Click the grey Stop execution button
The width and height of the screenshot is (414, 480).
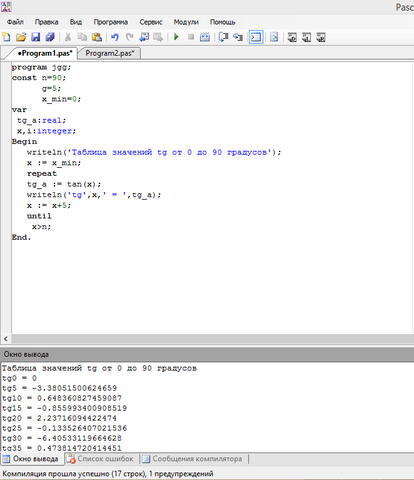click(191, 37)
